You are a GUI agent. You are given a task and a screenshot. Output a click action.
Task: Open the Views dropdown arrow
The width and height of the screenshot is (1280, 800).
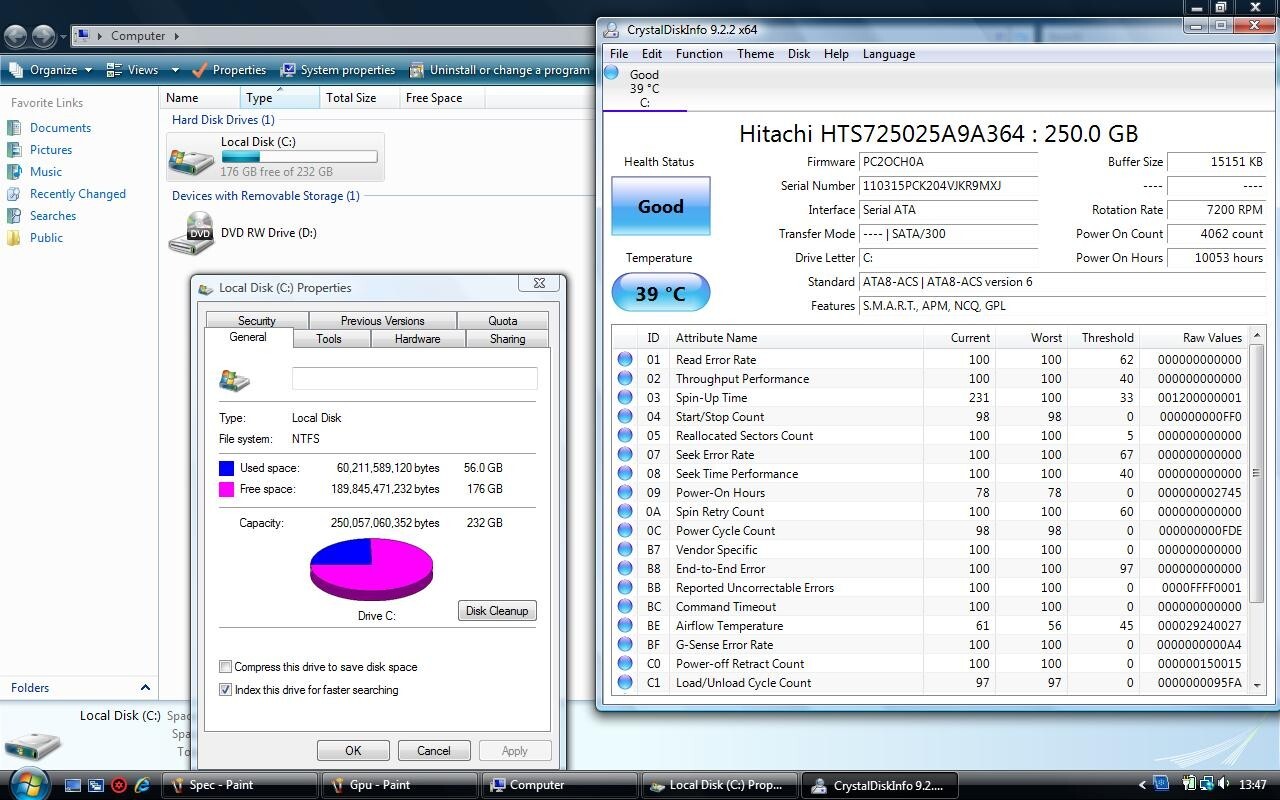tap(175, 70)
